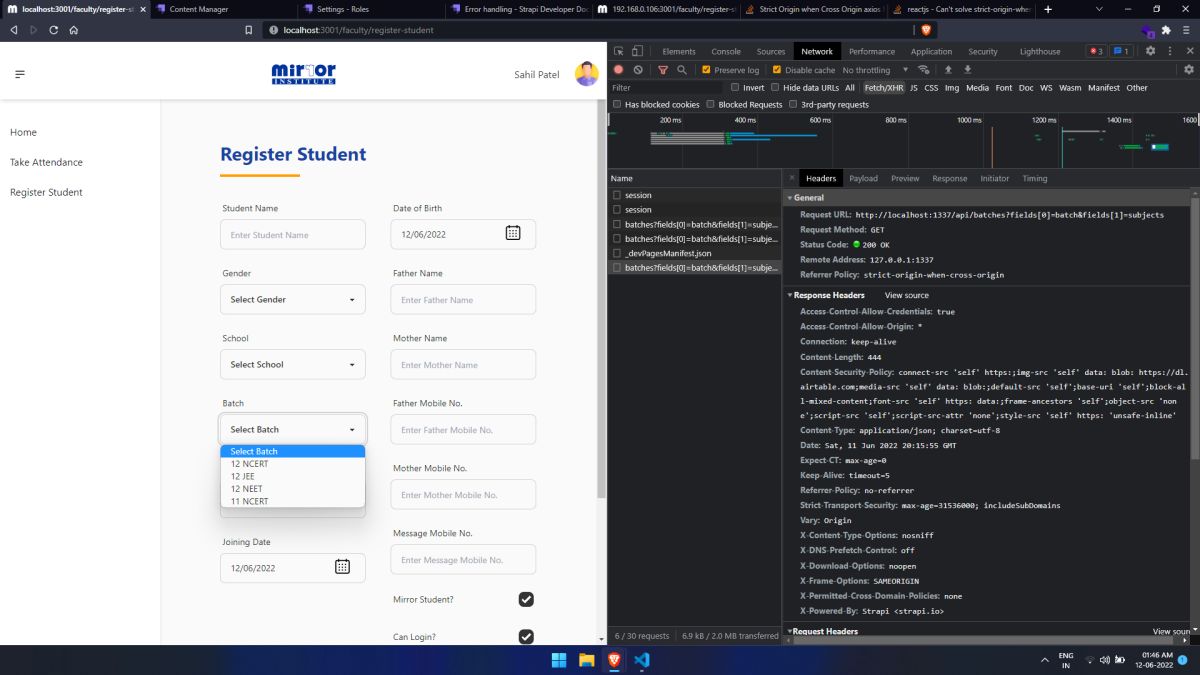Open Brave browser from taskbar
The height and width of the screenshot is (675, 1200).
pos(614,660)
